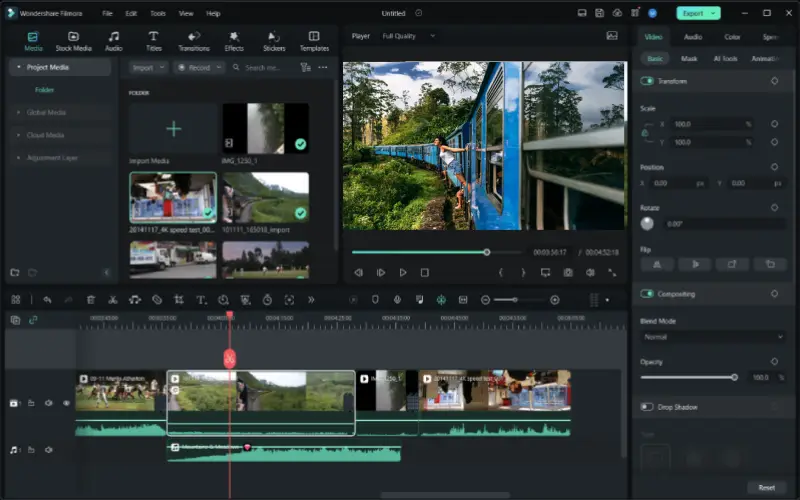Viewport: 800px width, 500px height.
Task: Enable the Drop Shadow switch
Action: pos(647,407)
